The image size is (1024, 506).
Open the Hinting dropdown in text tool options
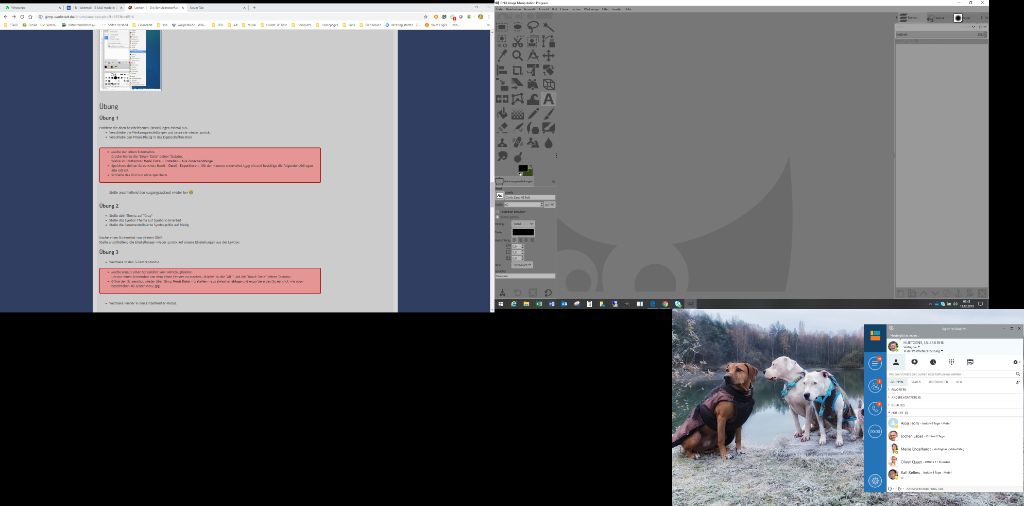(523, 223)
